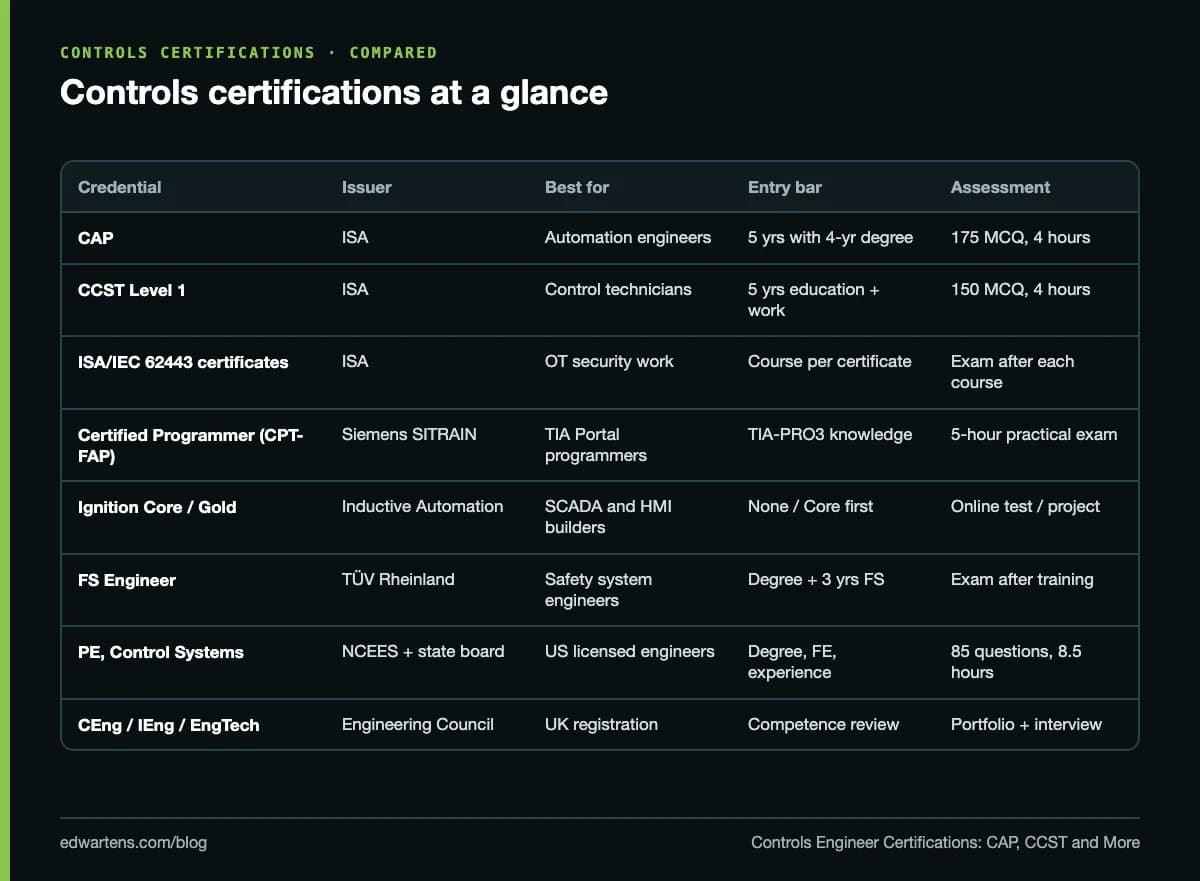Image resolution: width=1200 pixels, height=881 pixels.
Task: Click the 'Engineering Council' issuer cell
Action: [x=418, y=724]
